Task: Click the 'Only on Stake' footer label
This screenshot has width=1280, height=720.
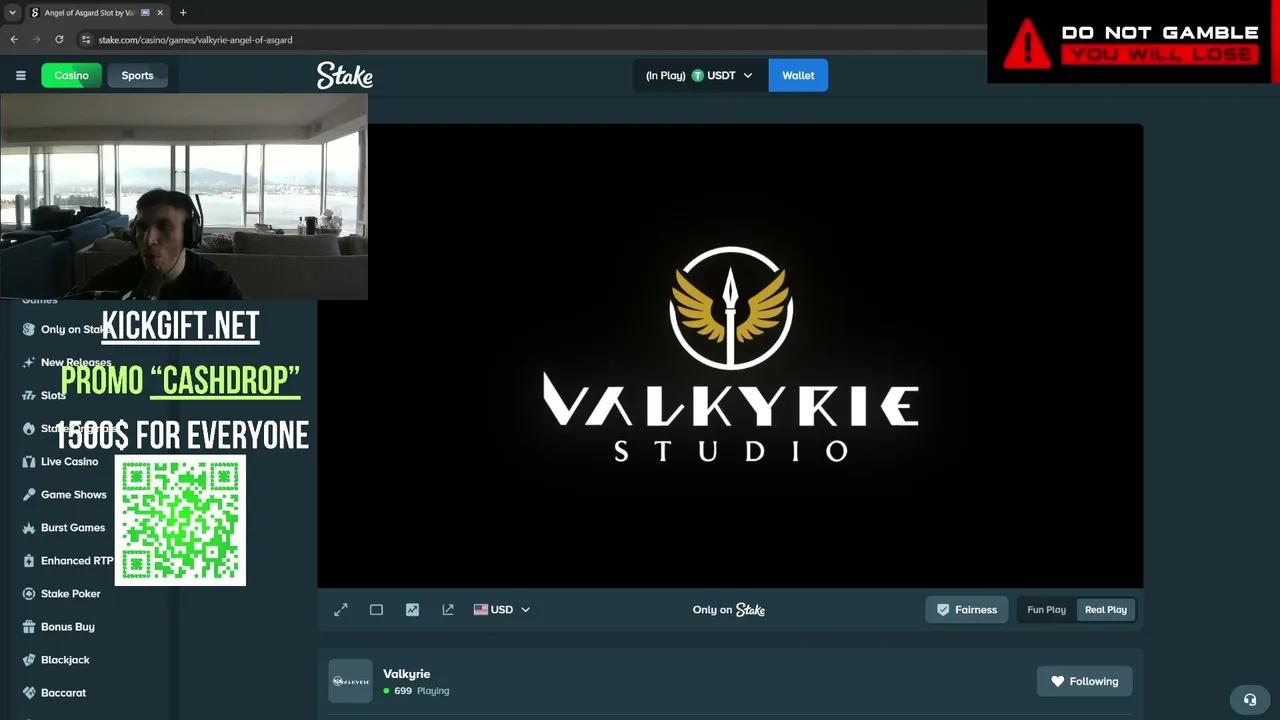Action: [729, 609]
